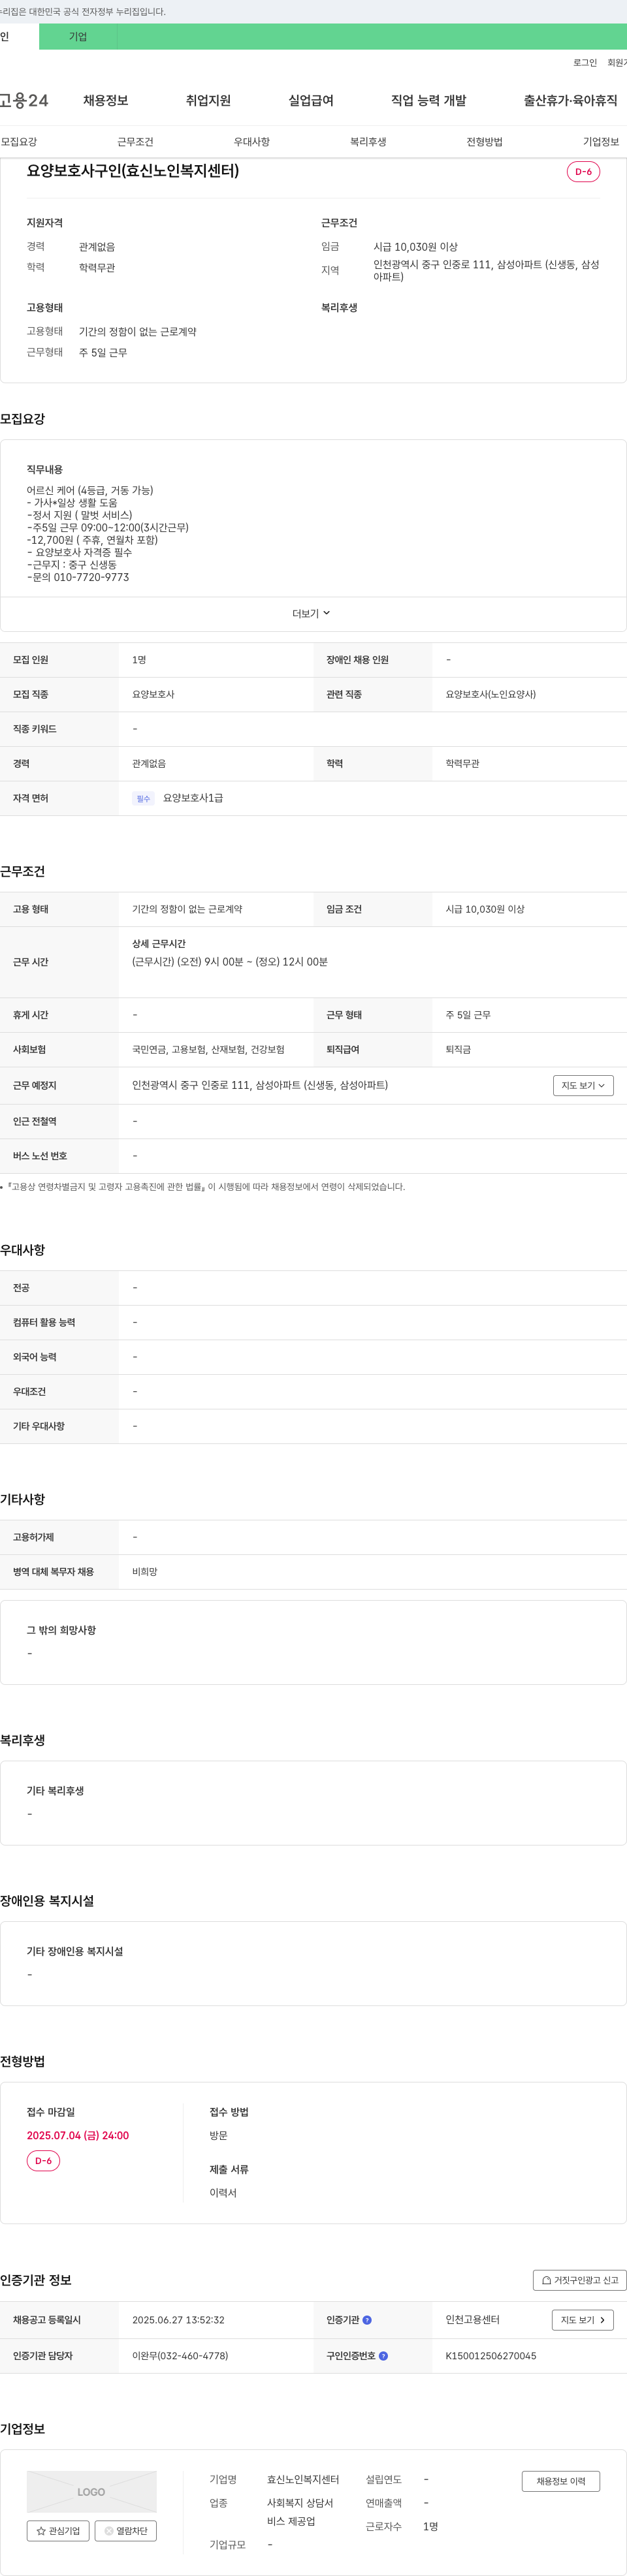Open 채용정보 이력 history button

click(x=560, y=2480)
